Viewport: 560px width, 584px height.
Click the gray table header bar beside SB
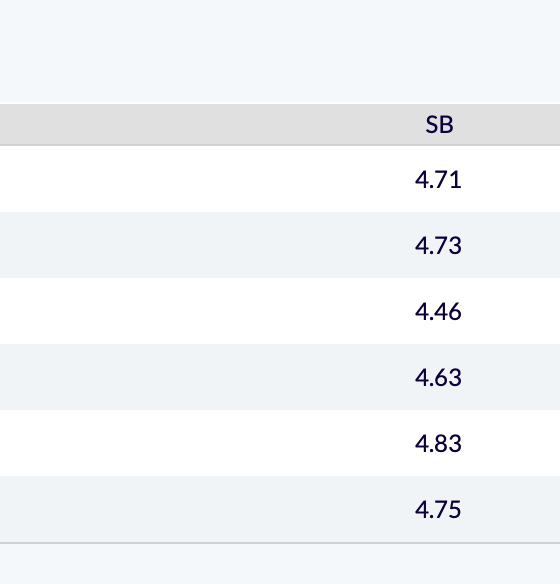tap(209, 125)
